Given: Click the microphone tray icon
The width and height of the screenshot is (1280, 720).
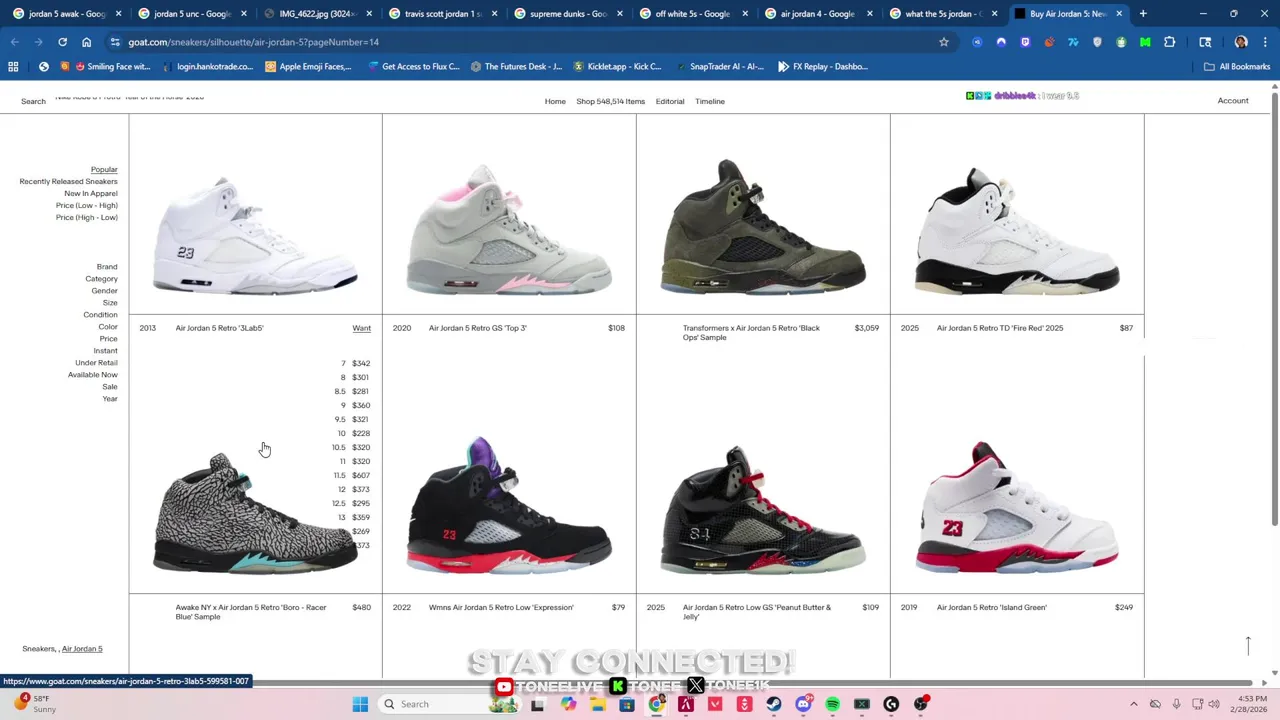Looking at the screenshot, I should click(x=1176, y=704).
